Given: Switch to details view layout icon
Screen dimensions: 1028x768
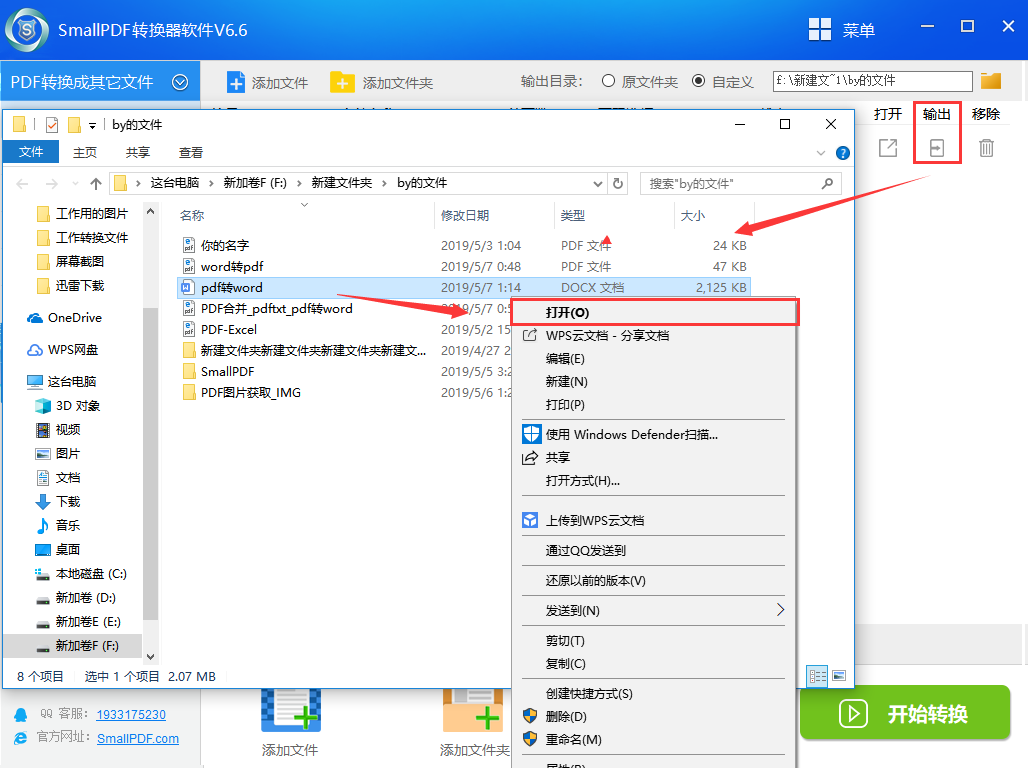Looking at the screenshot, I should tap(818, 676).
